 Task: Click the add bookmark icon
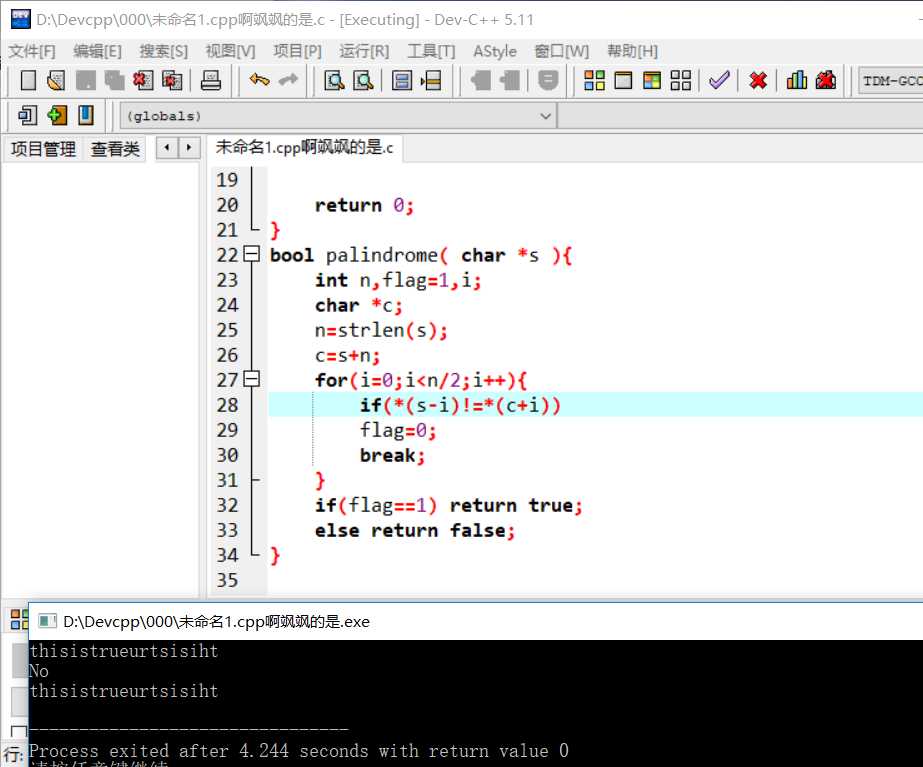(x=57, y=115)
